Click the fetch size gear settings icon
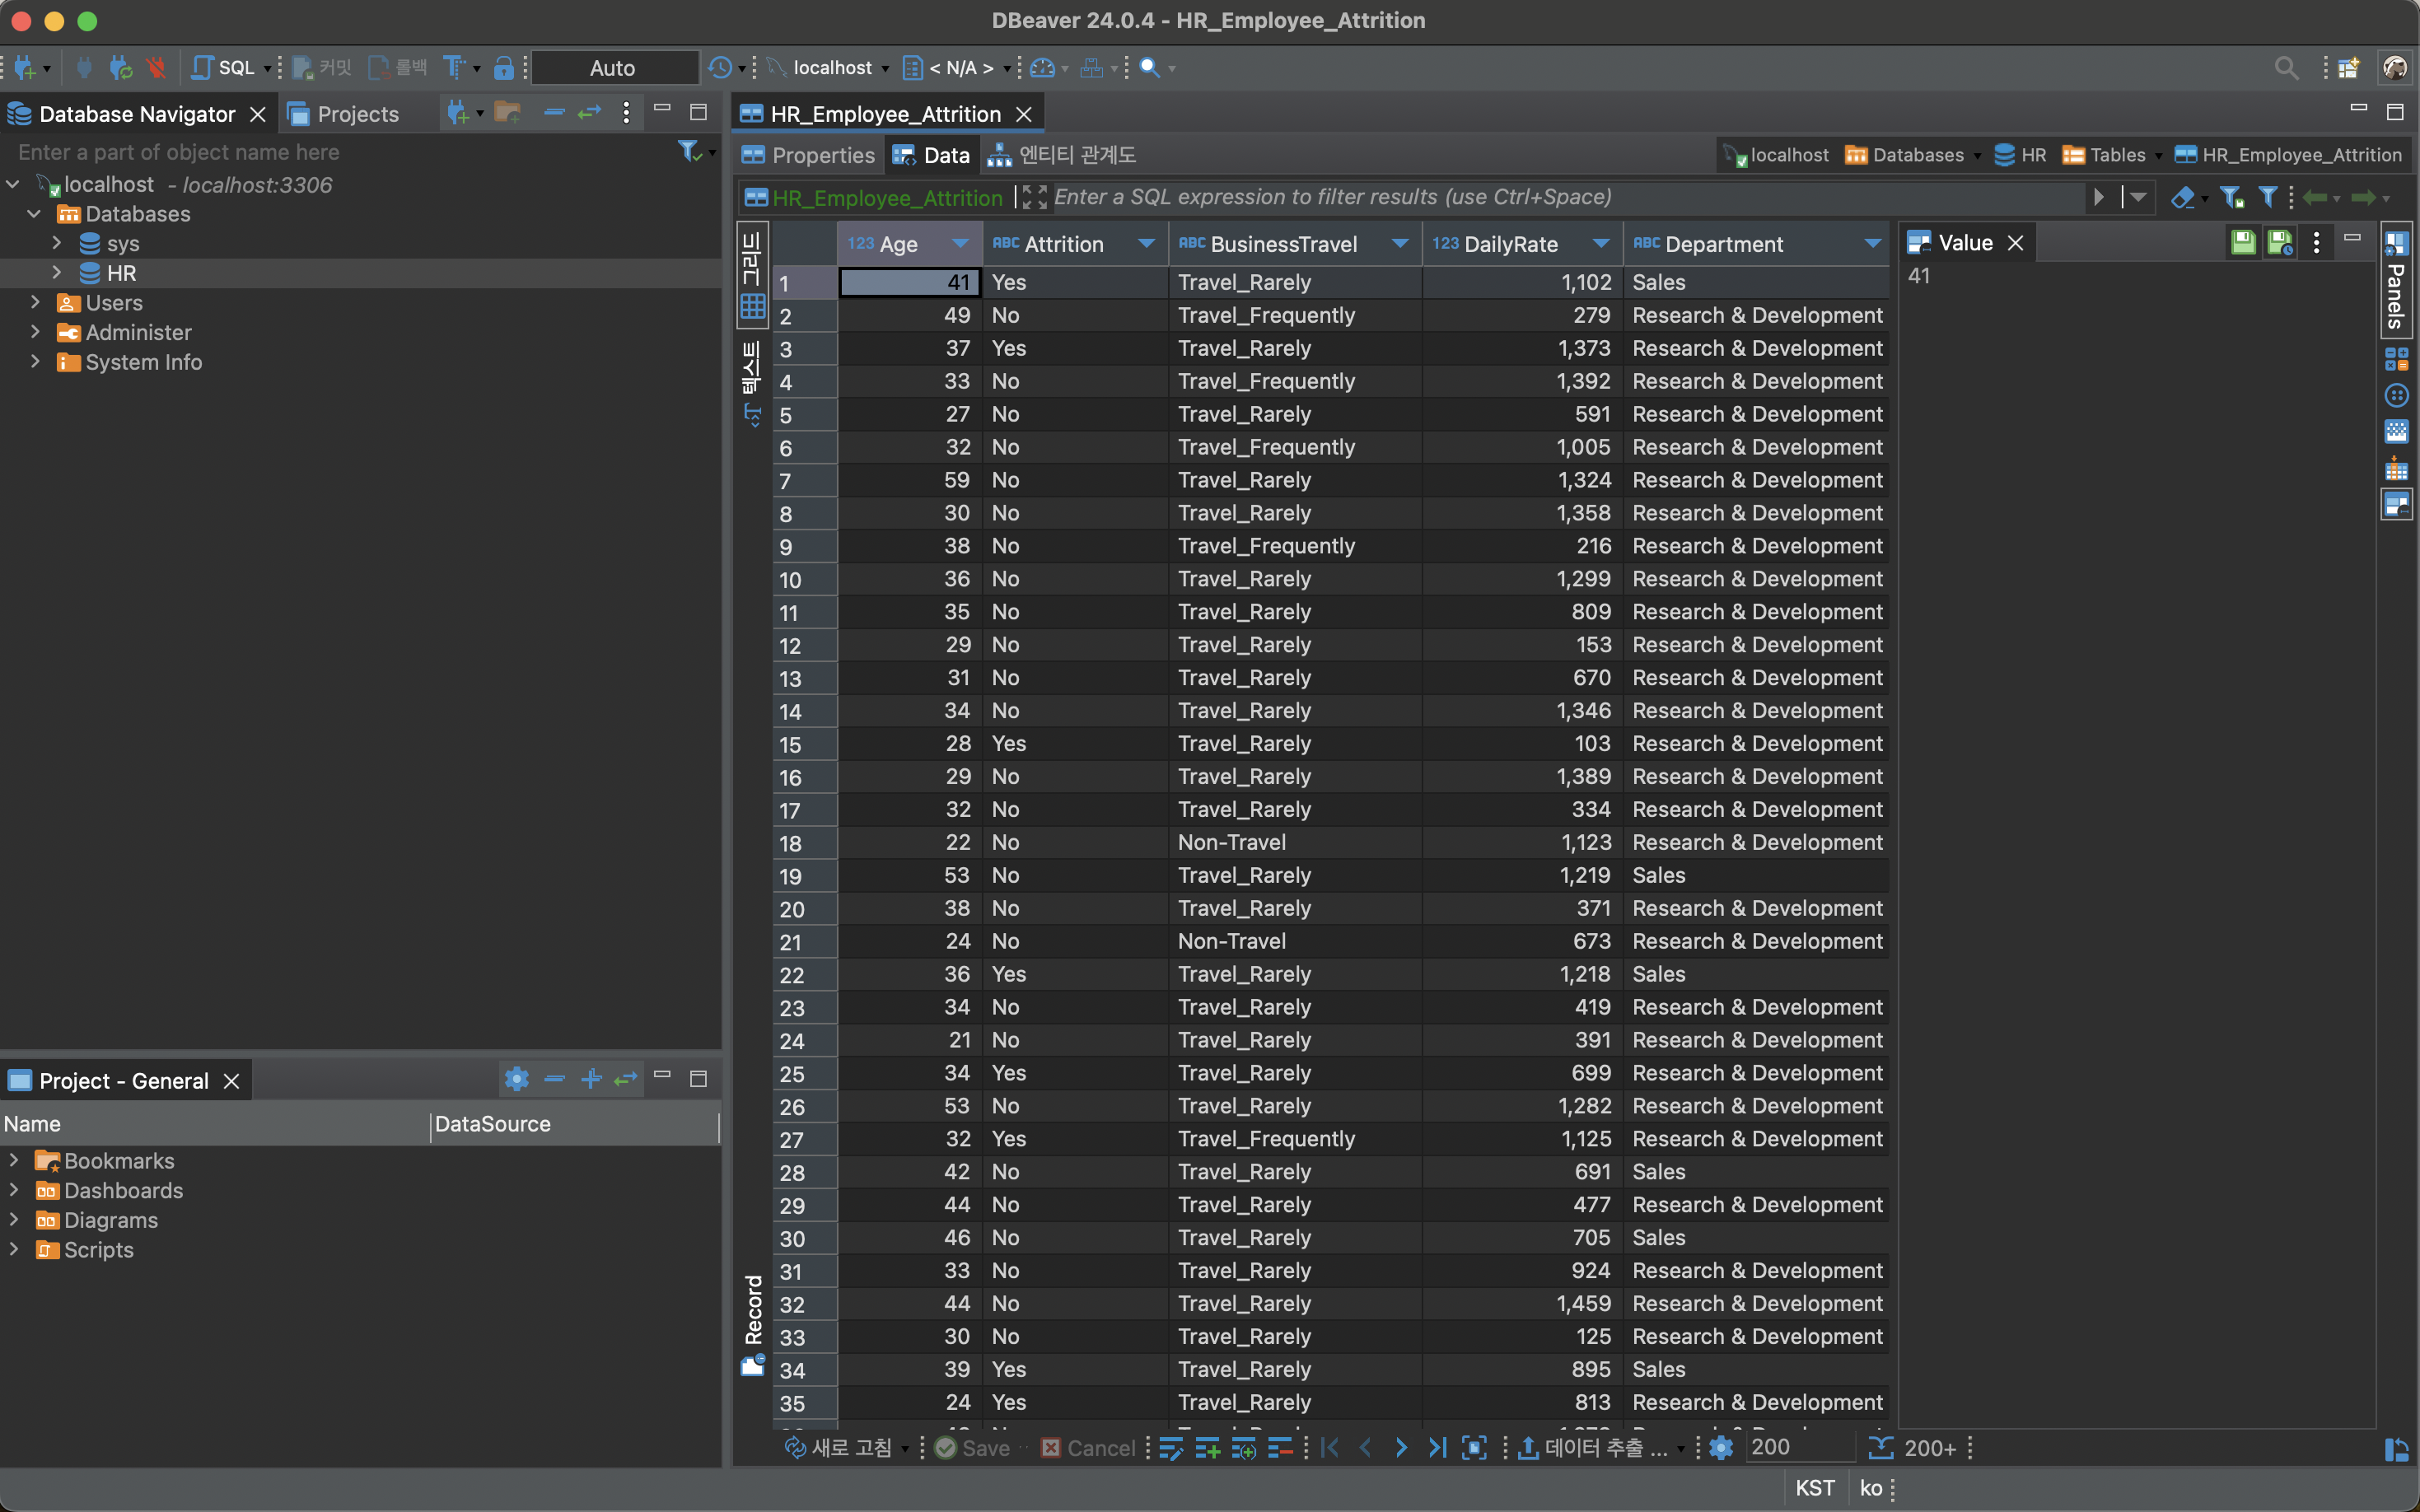This screenshot has width=2420, height=1512. pos(1721,1447)
